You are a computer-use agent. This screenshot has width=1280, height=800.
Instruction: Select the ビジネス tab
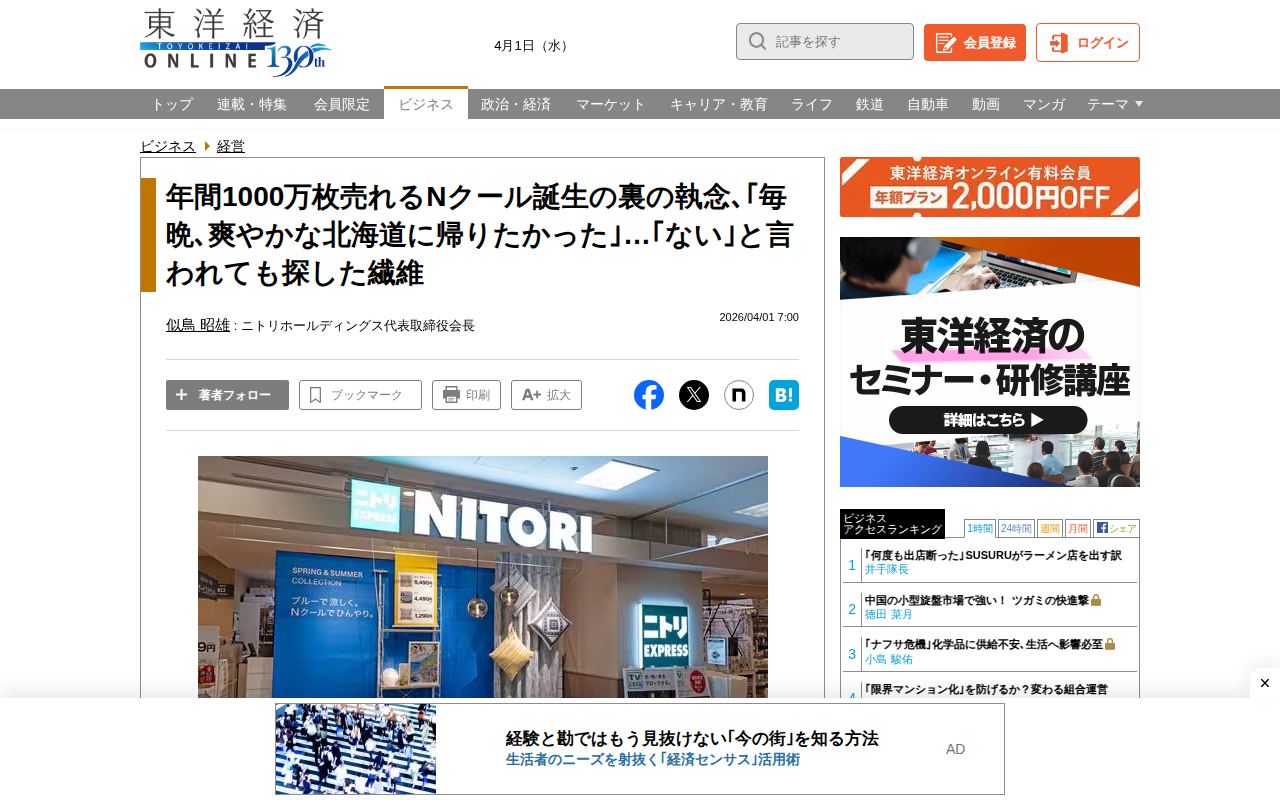point(426,104)
